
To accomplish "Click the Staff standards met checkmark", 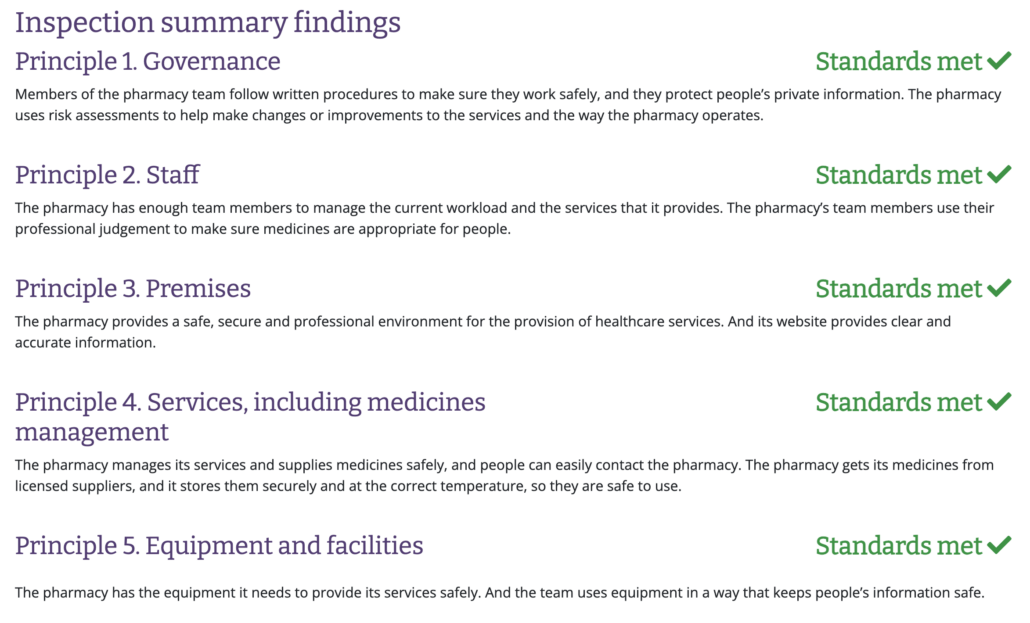I will [999, 175].
